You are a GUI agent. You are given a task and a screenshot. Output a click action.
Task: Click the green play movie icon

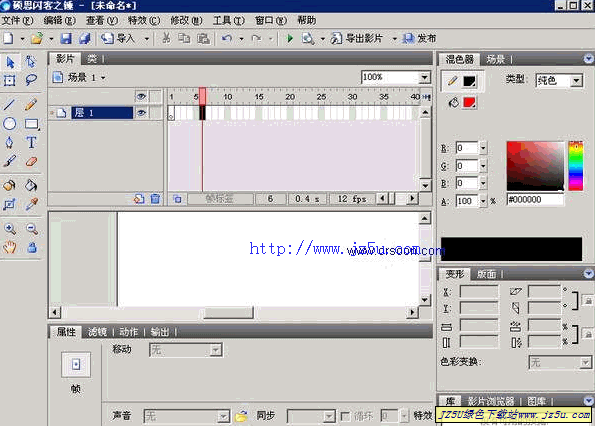pyautogui.click(x=290, y=38)
